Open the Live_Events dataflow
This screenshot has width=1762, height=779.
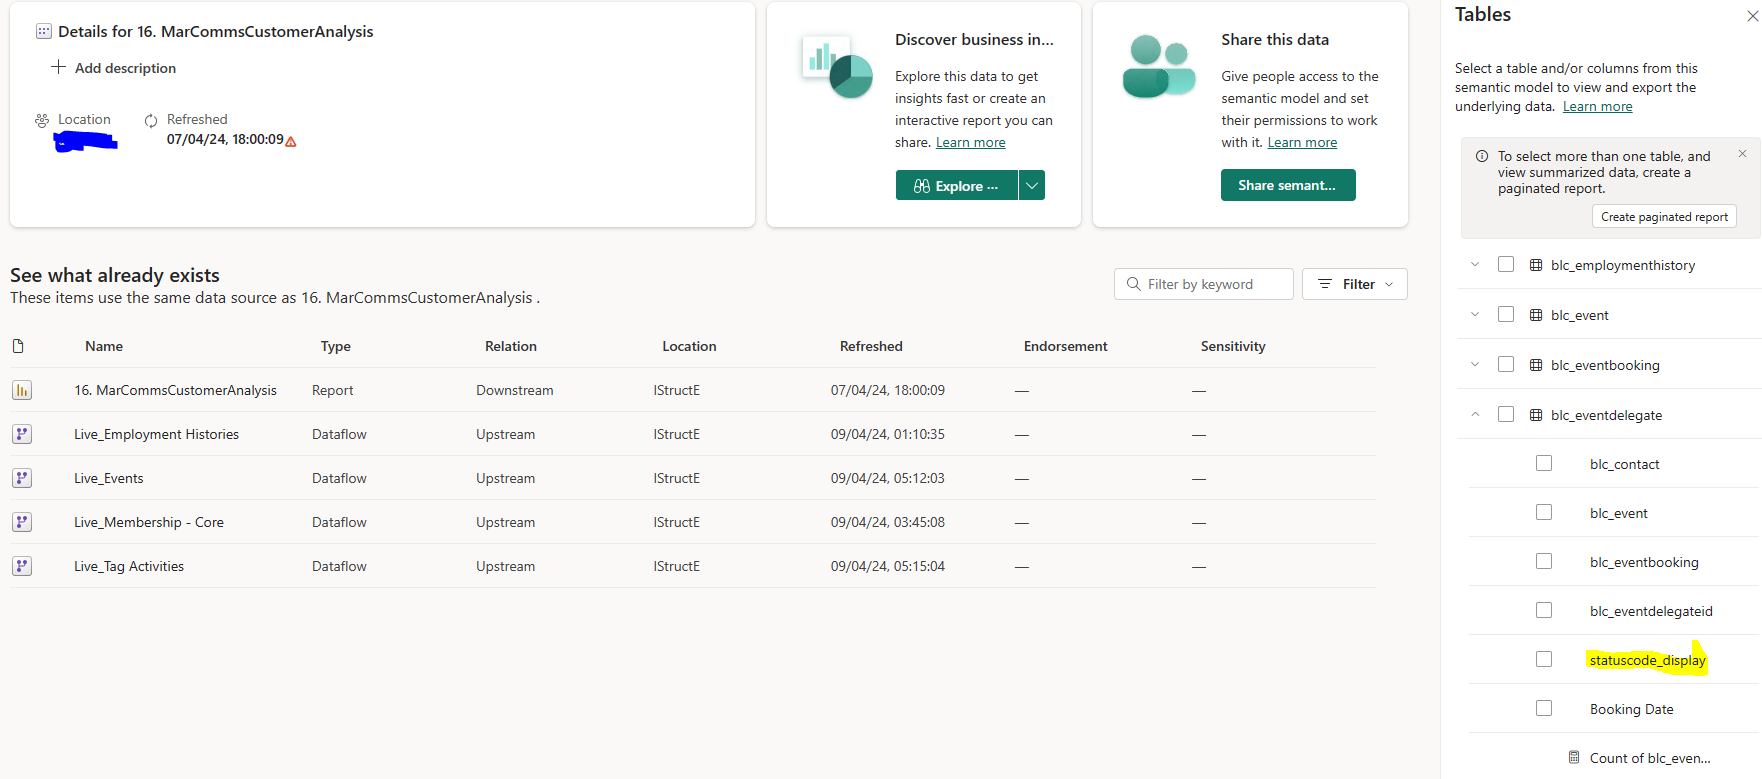click(108, 478)
